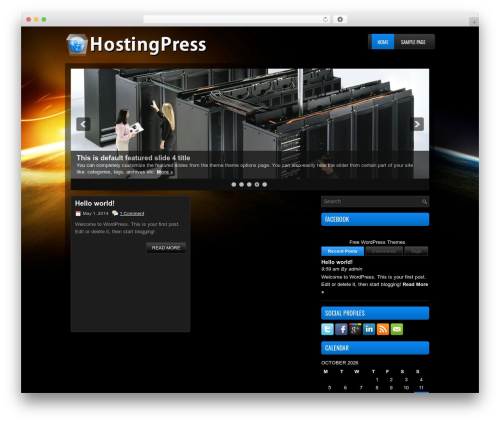Select the fifth slider pagination dot

[x=264, y=184]
